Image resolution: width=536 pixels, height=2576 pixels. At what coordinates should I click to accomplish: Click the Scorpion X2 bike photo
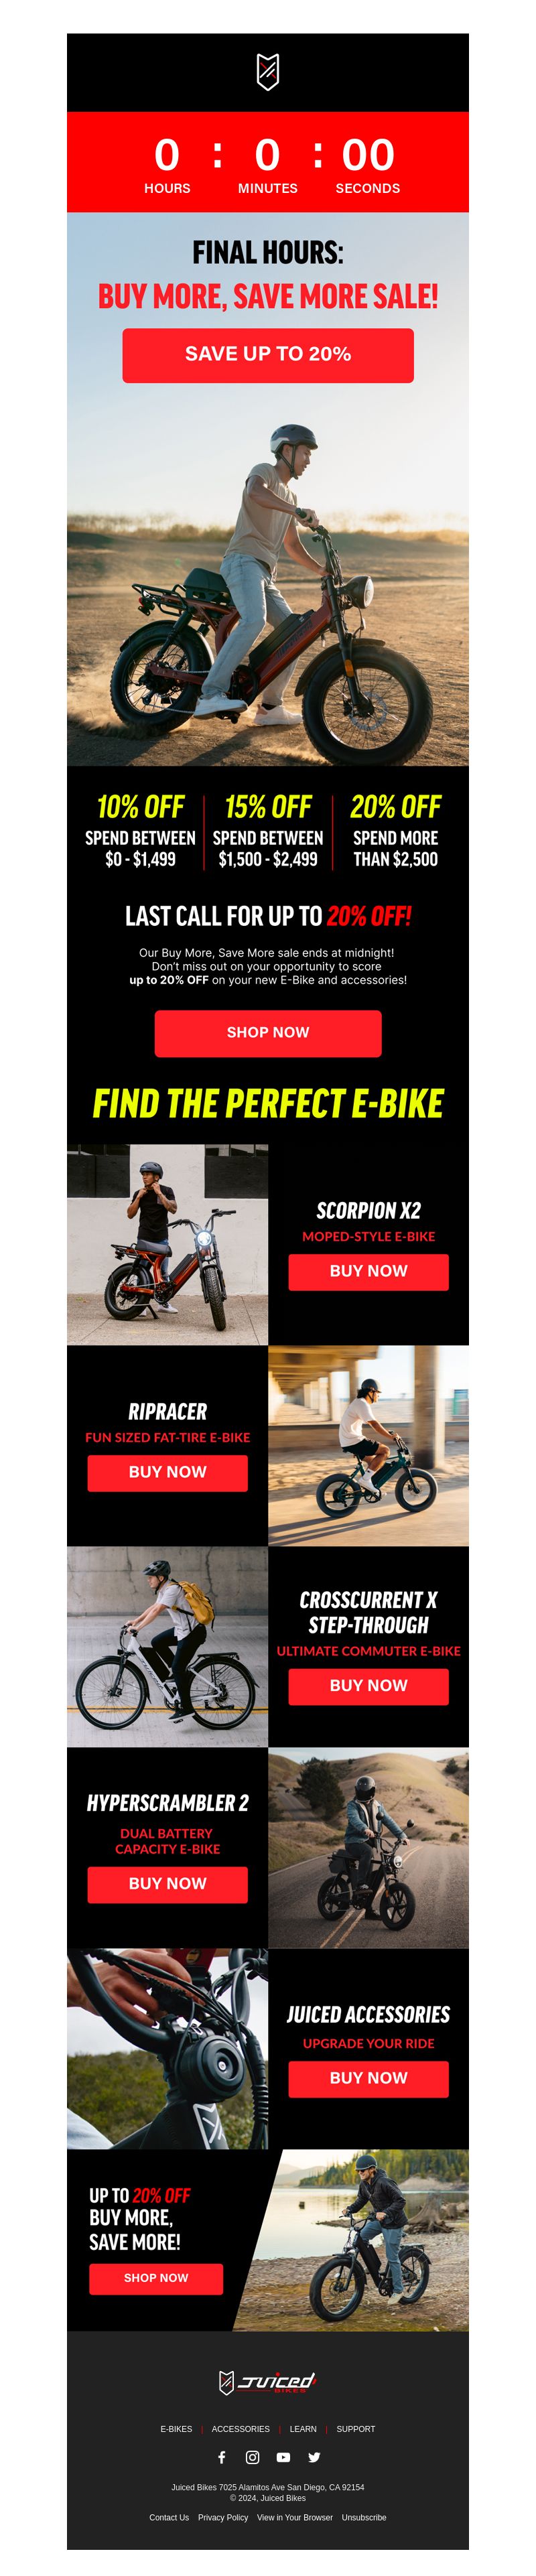pyautogui.click(x=167, y=1244)
